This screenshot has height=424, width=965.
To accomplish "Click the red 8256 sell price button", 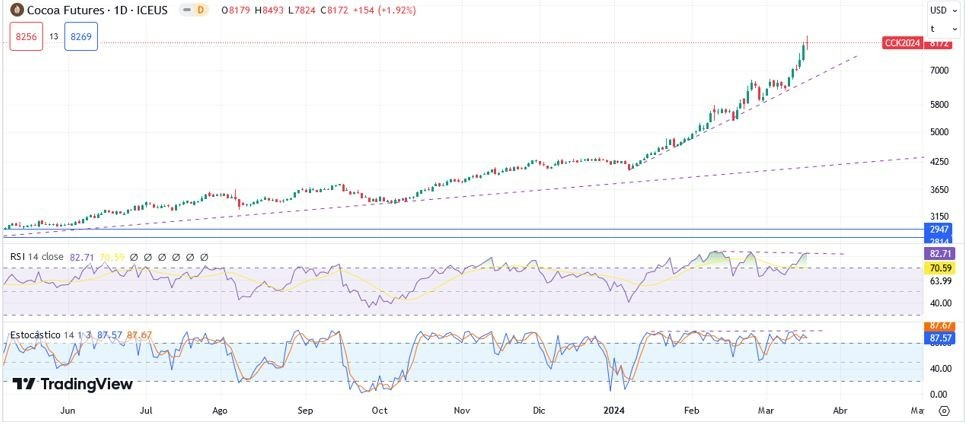I will [26, 36].
